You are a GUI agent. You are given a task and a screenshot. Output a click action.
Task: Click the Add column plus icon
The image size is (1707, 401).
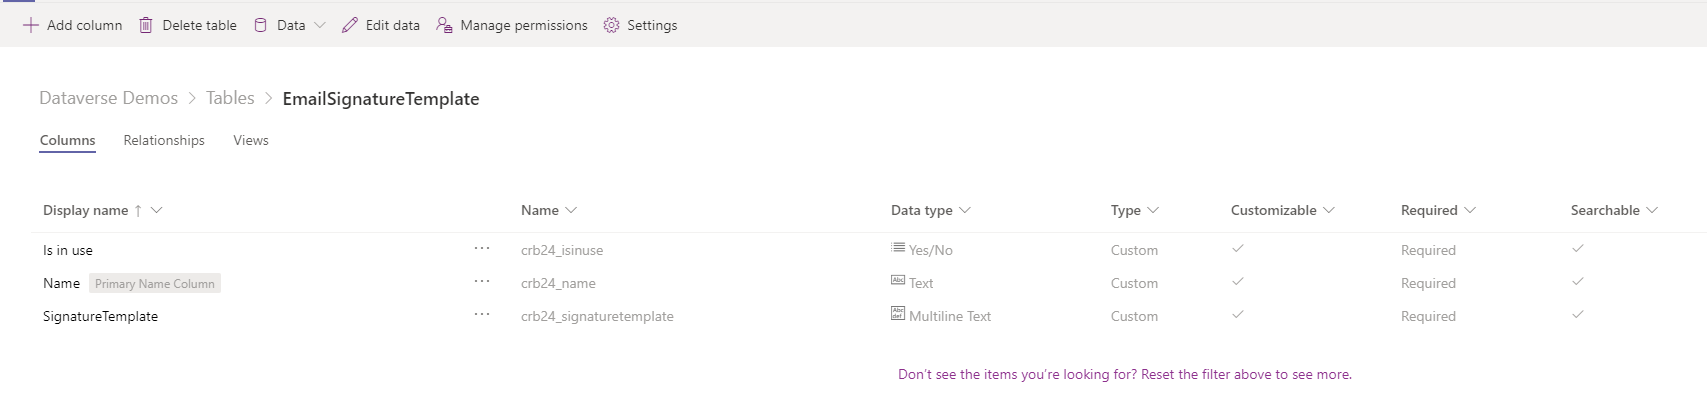click(30, 25)
